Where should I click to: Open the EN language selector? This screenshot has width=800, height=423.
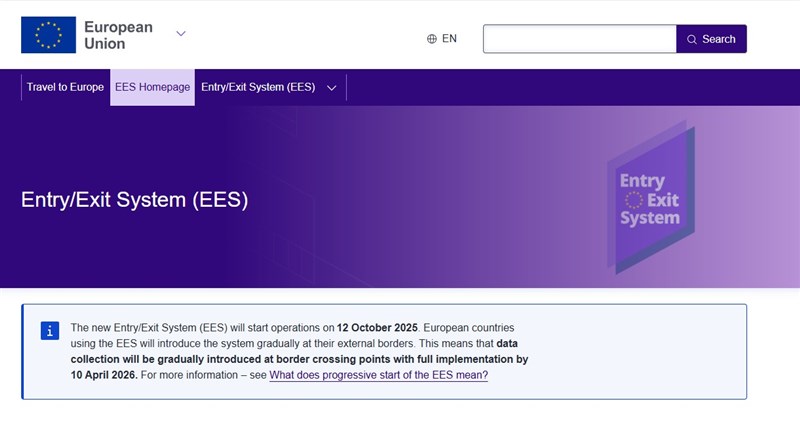tap(449, 39)
